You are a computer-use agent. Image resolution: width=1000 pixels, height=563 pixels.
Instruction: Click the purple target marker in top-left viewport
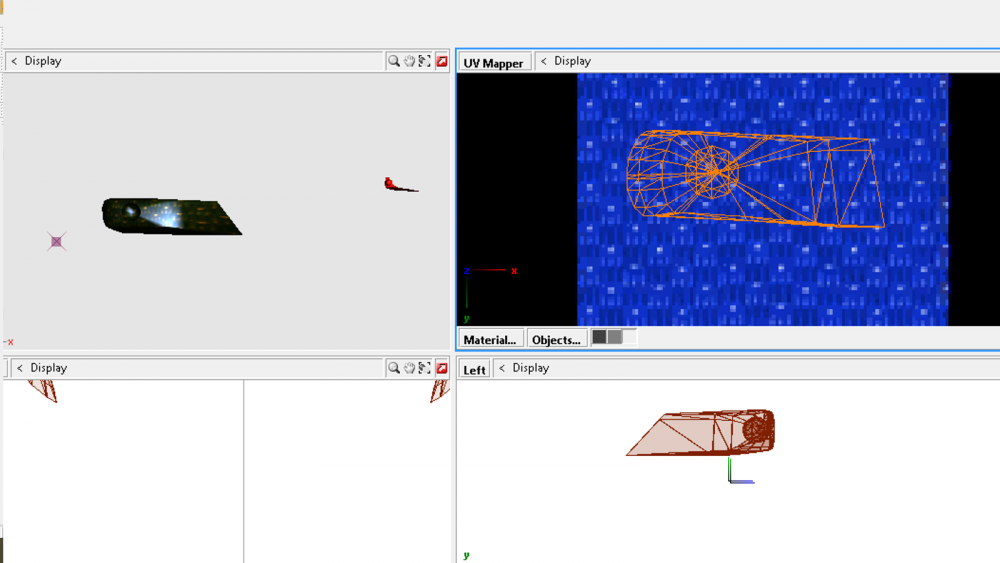point(56,241)
